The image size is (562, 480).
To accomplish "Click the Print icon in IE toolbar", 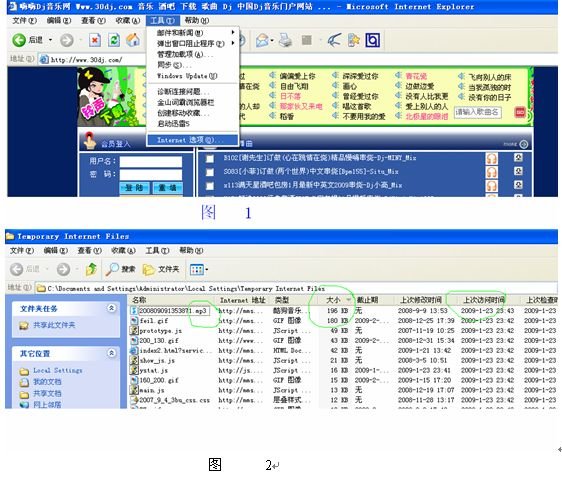I will click(286, 40).
